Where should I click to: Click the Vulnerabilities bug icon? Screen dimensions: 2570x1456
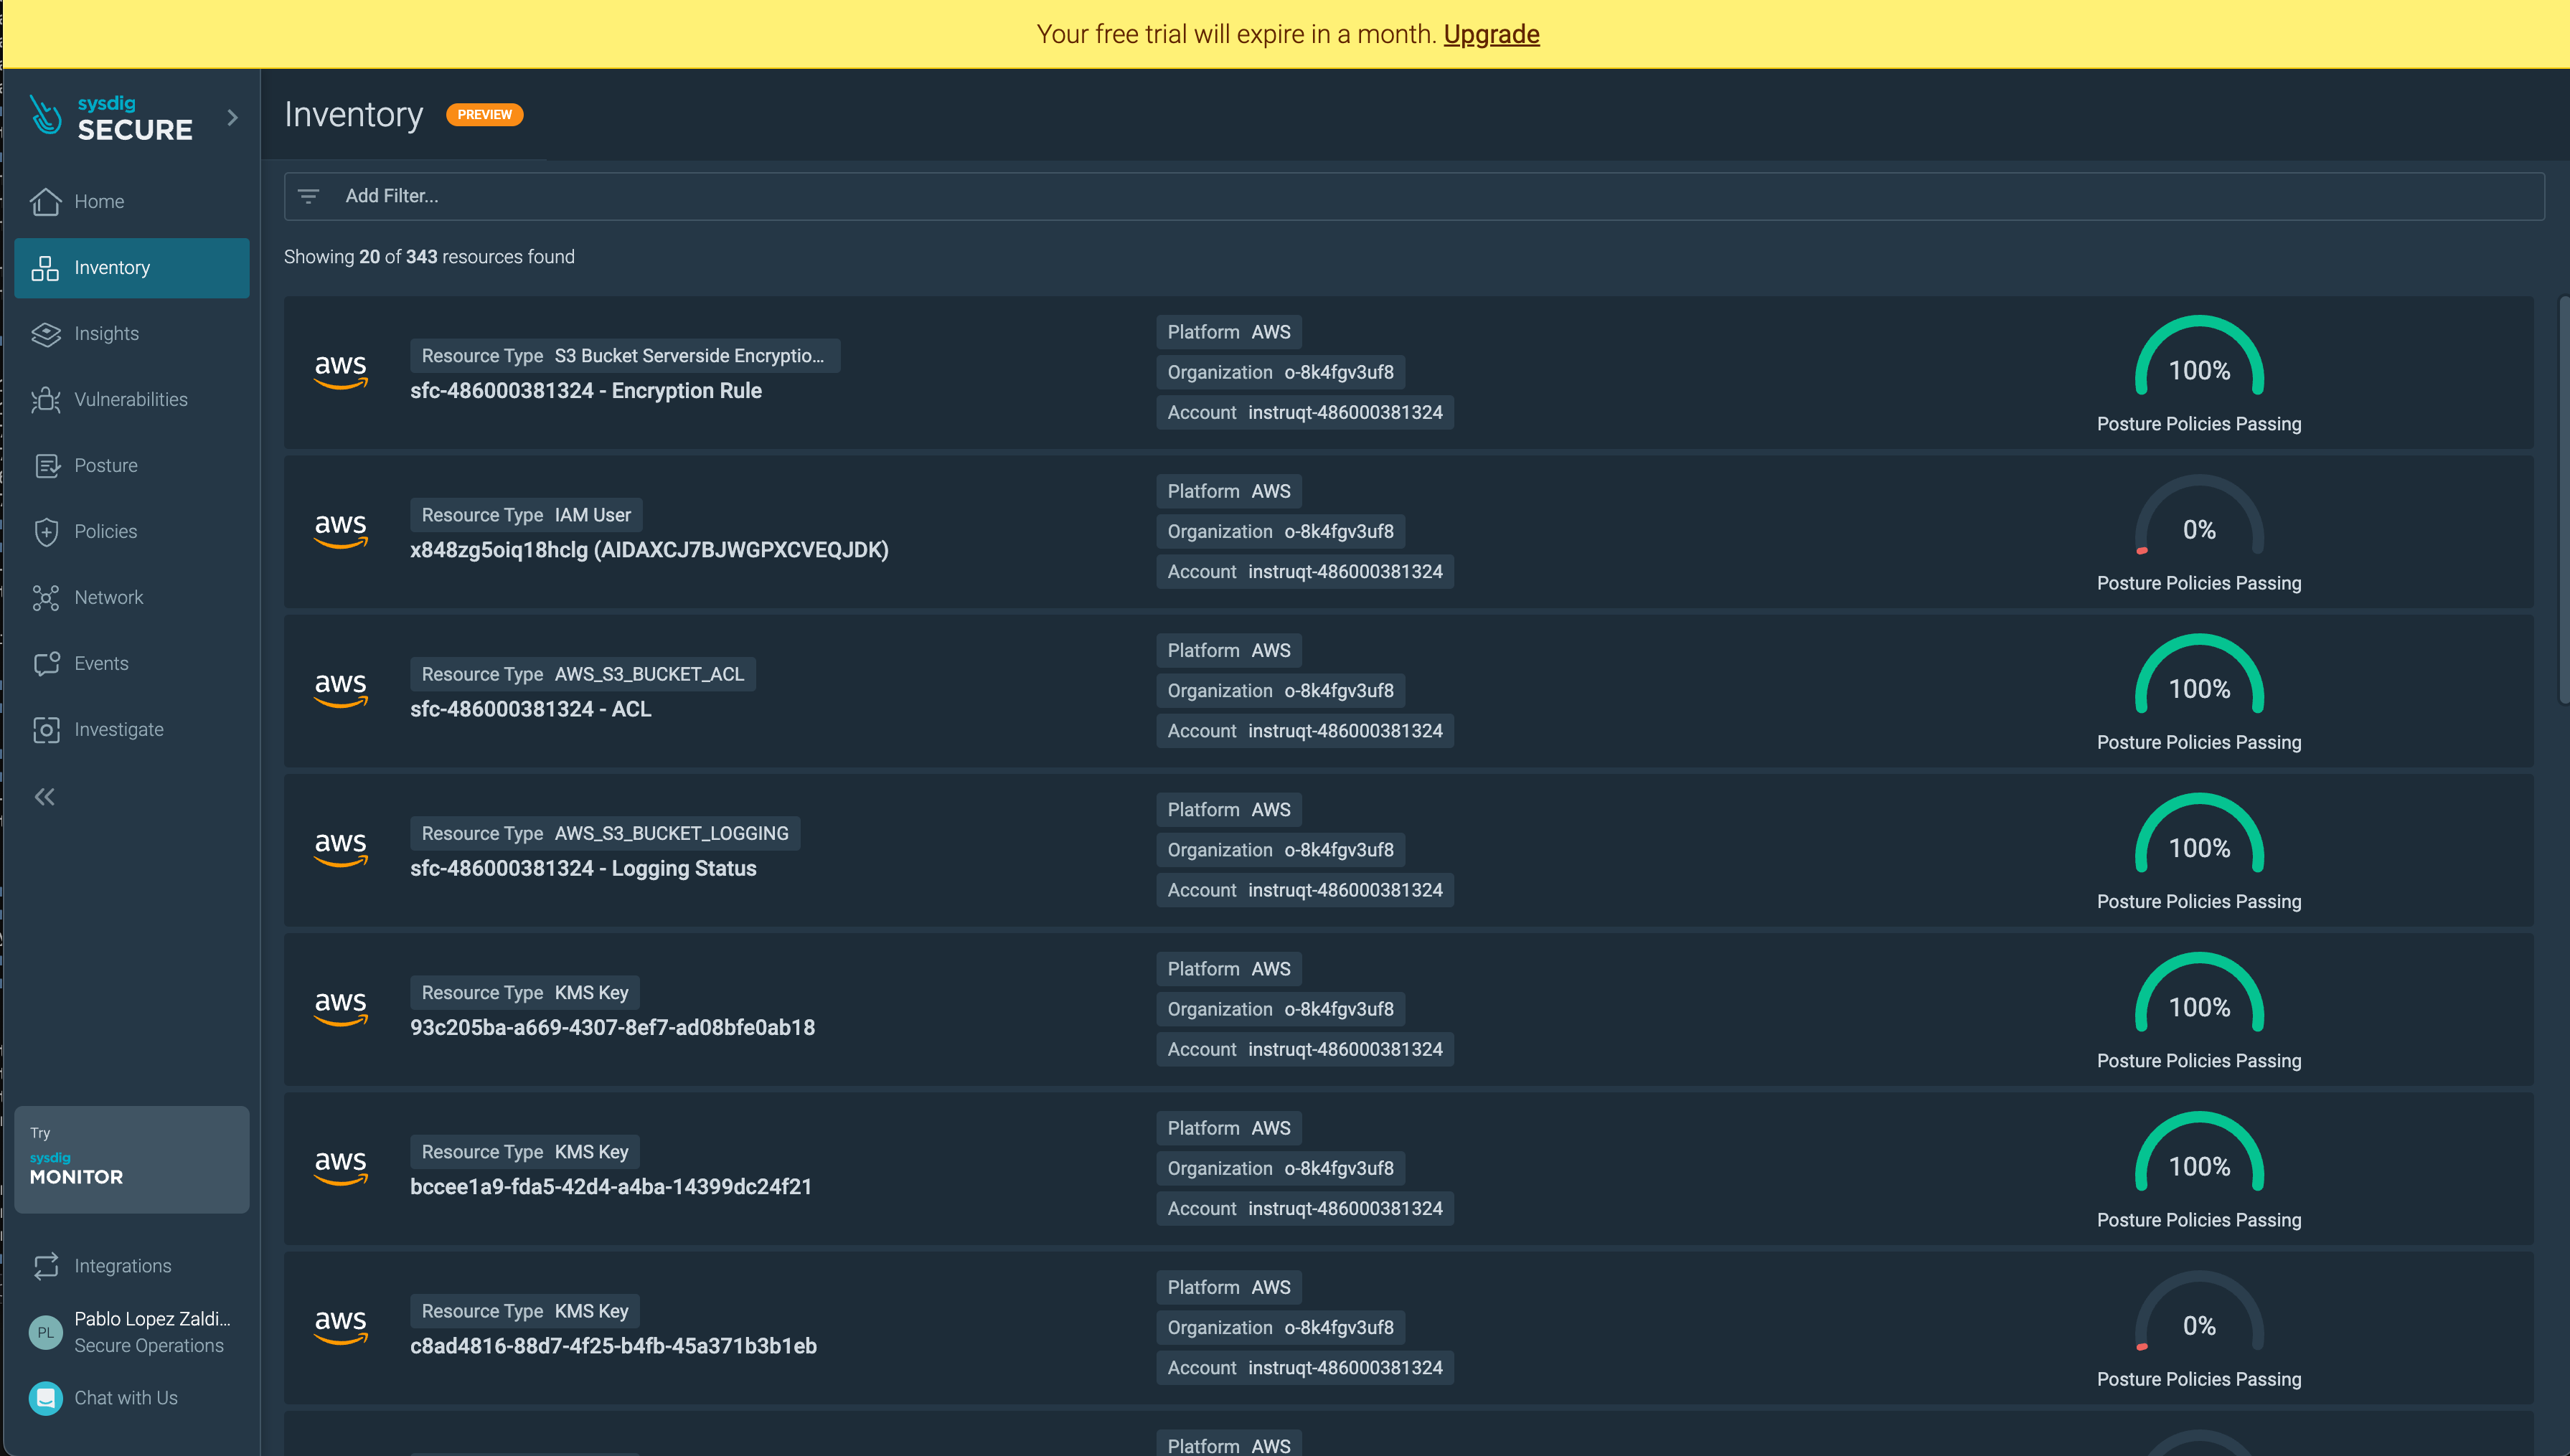point(46,400)
